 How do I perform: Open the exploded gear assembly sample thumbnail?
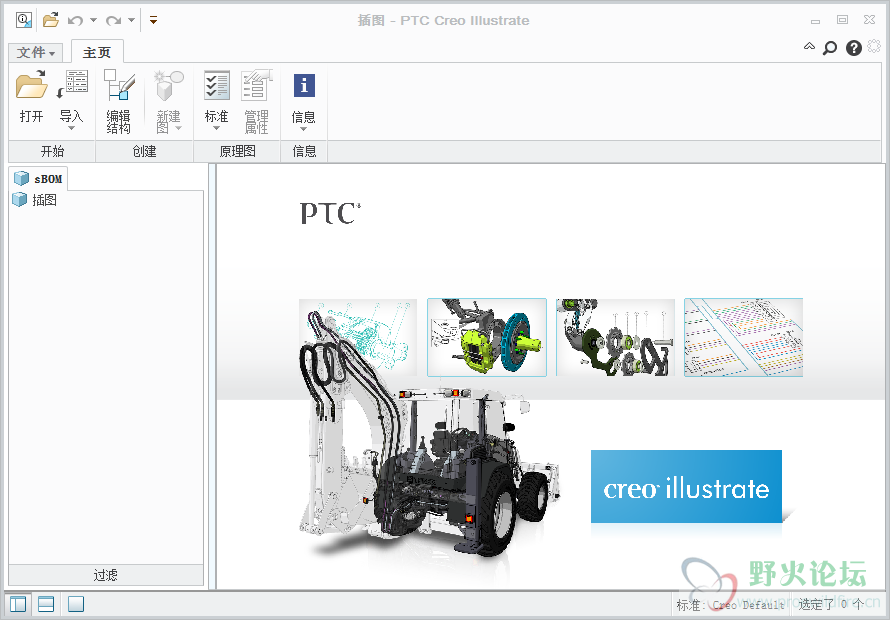coord(615,337)
